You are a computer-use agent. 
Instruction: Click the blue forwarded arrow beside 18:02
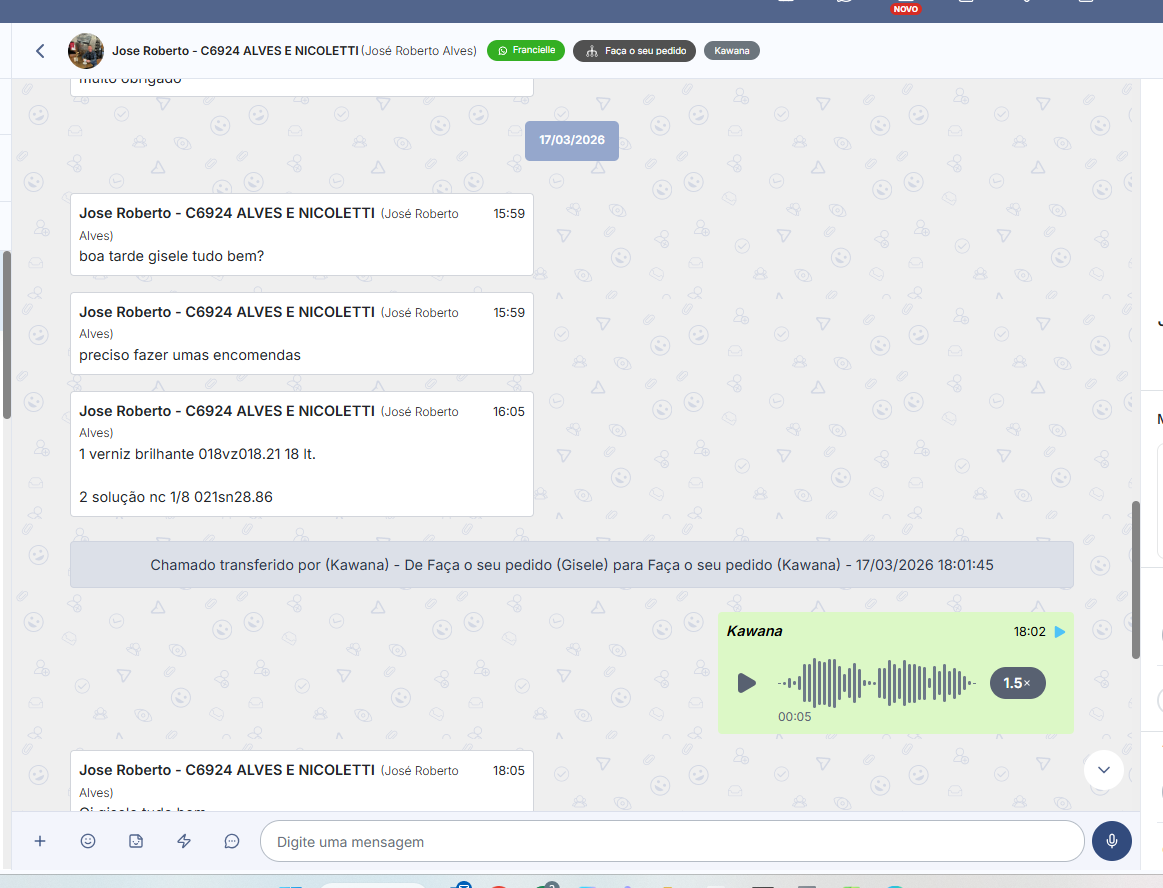[x=1060, y=632]
